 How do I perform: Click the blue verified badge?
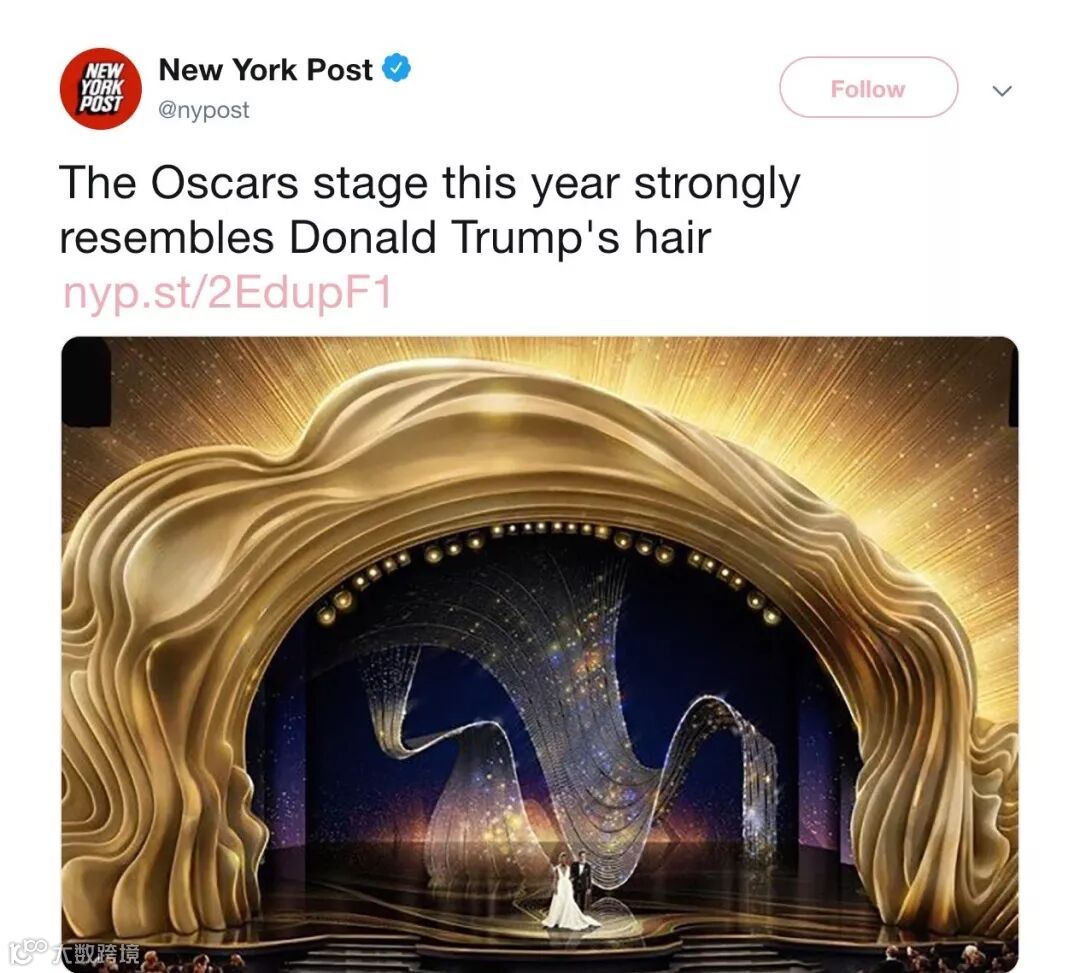396,69
